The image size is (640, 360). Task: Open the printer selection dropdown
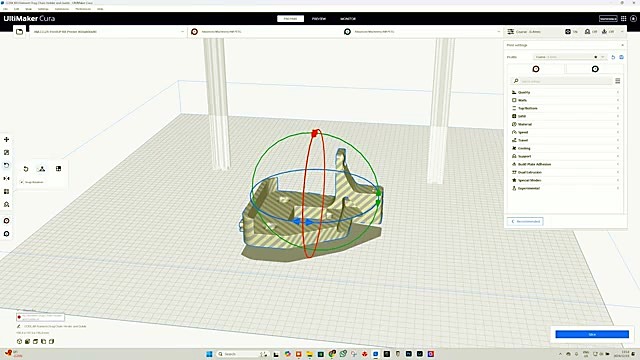108,31
